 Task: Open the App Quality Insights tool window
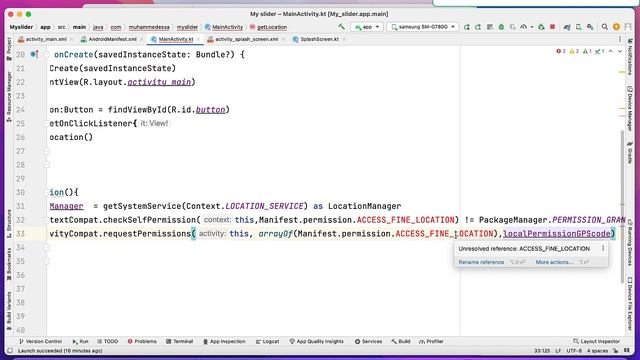316,341
